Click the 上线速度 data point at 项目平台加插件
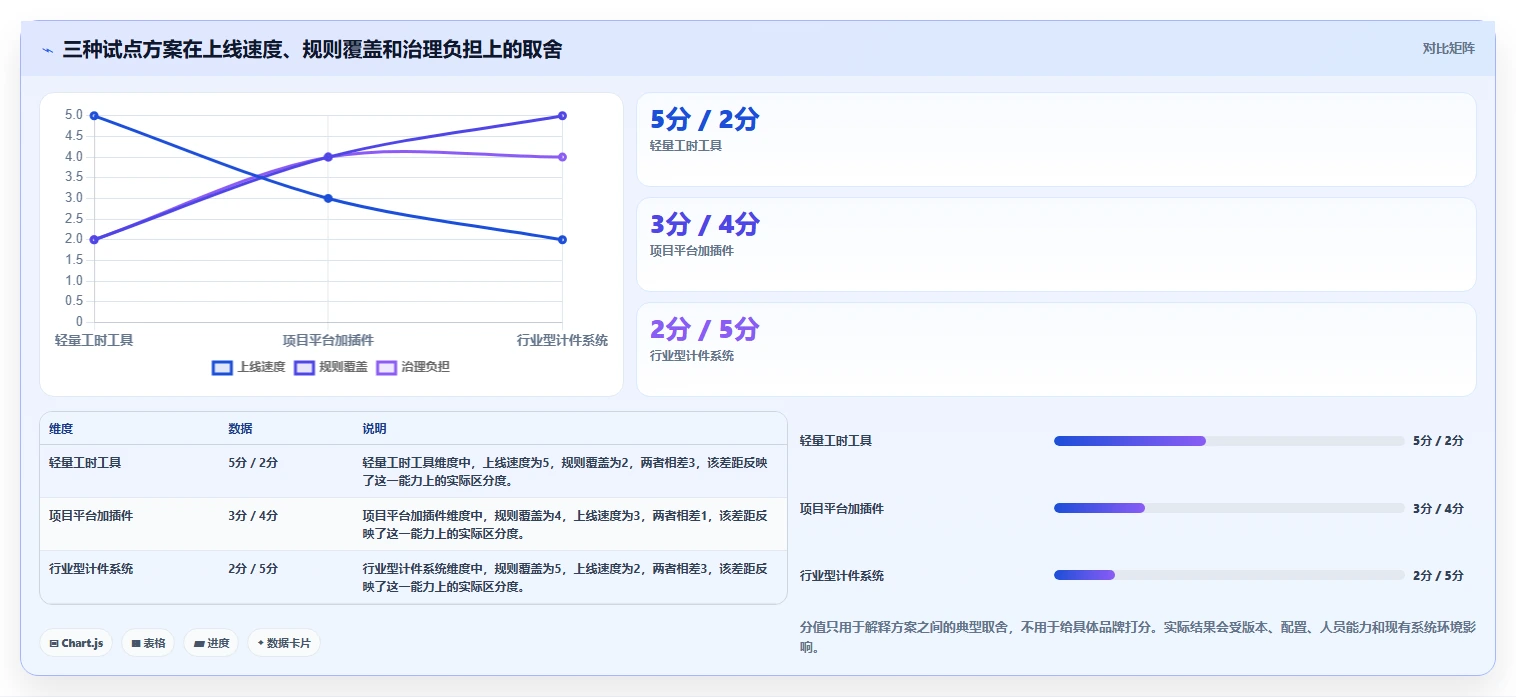This screenshot has width=1516, height=697. pyautogui.click(x=328, y=198)
